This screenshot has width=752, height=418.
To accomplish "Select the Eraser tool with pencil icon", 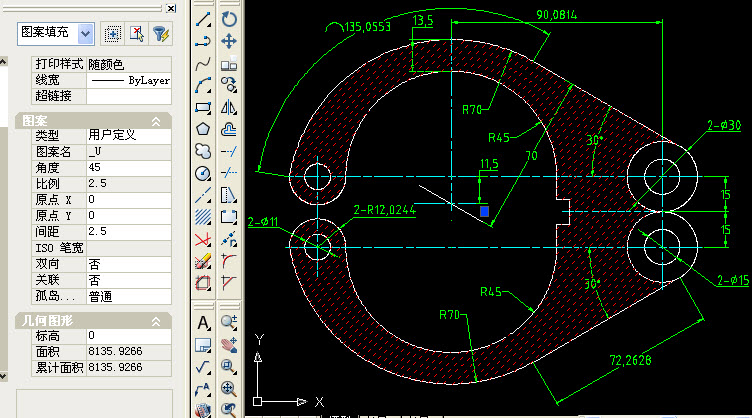I will coord(203,261).
